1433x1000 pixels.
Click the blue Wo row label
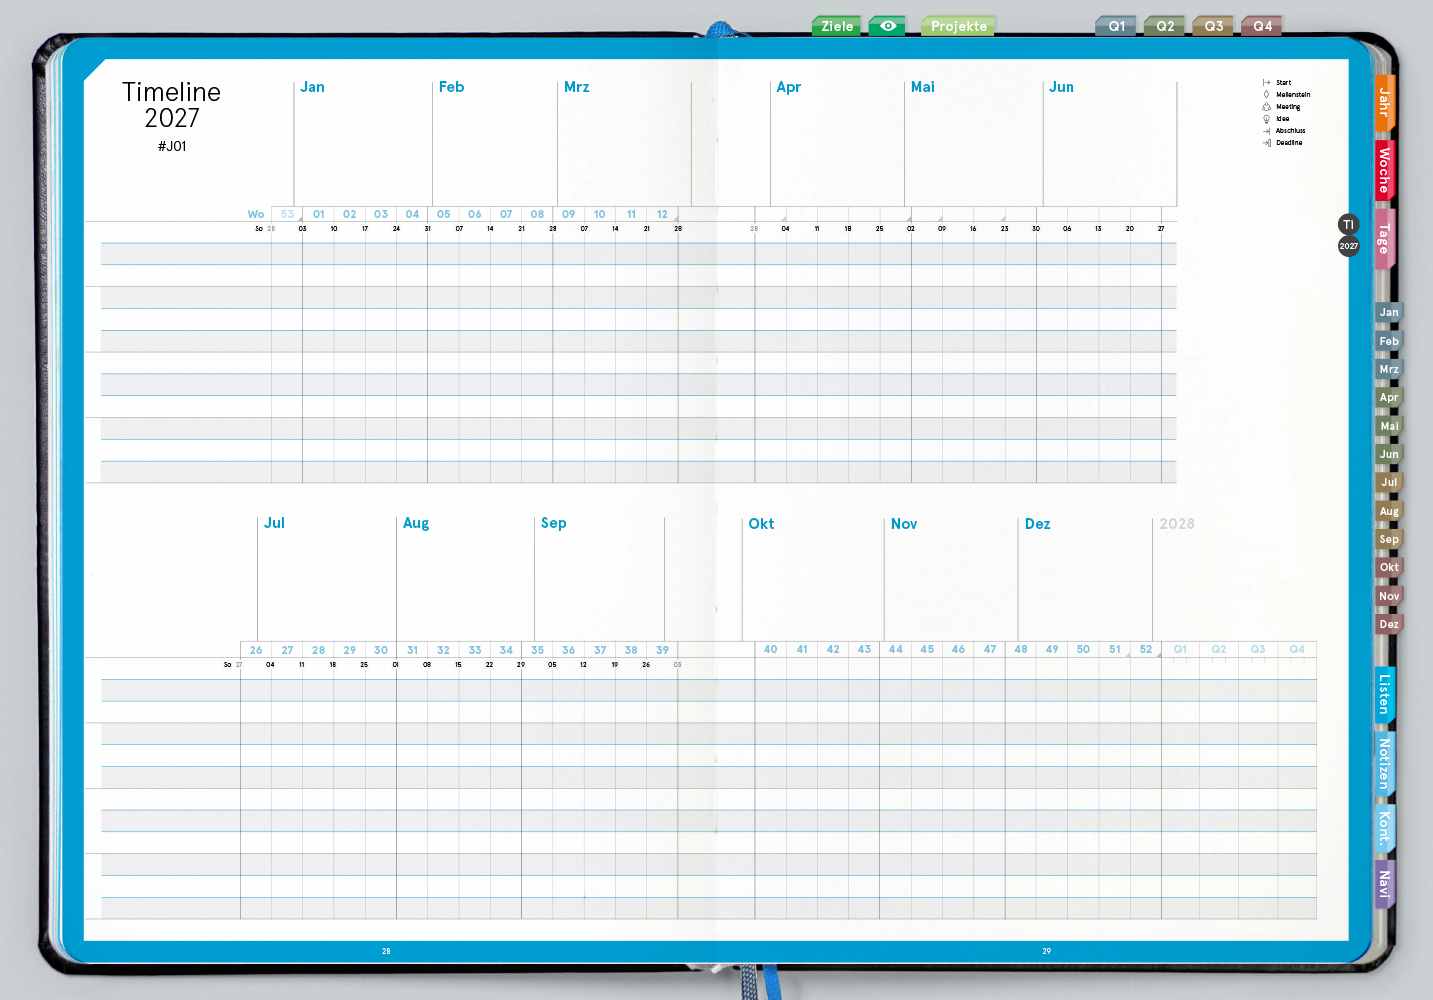click(x=256, y=214)
